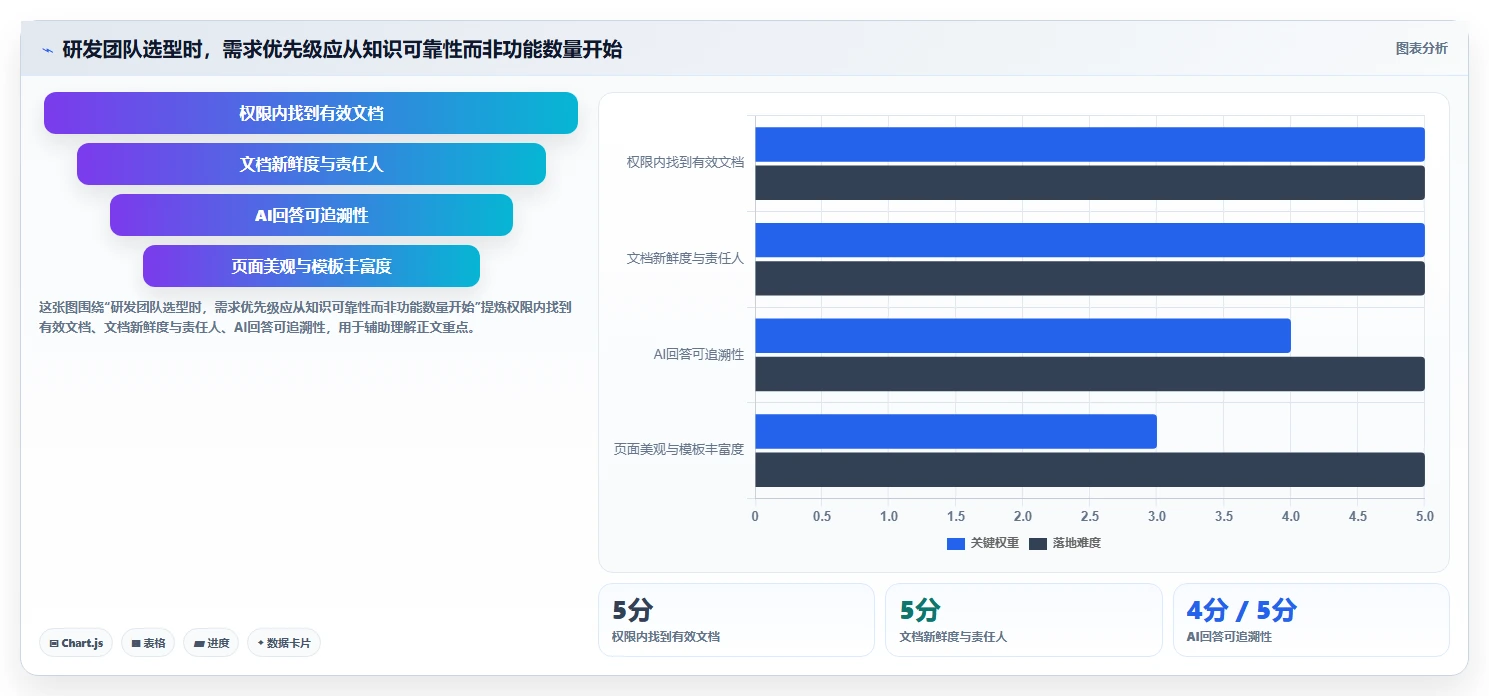
Task: Click dark 落地难度 bar for 权限内找到有效文档
Action: pyautogui.click(x=1089, y=182)
